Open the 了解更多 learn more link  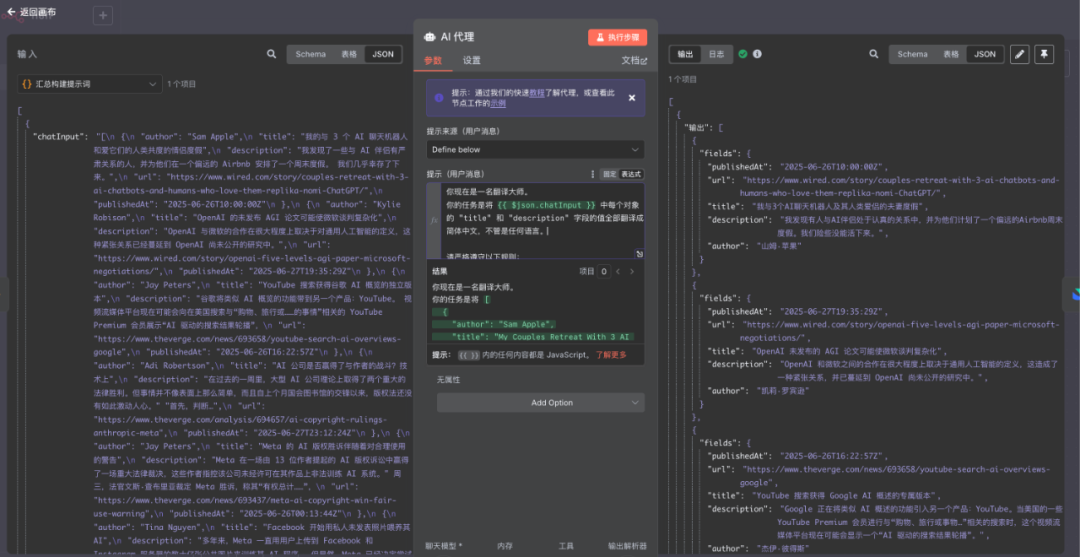(612, 355)
